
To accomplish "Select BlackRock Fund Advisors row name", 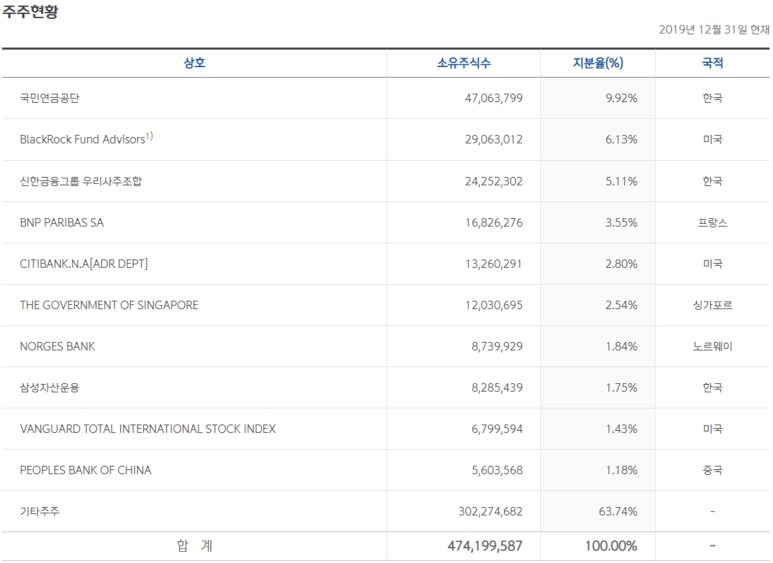I will [82, 140].
